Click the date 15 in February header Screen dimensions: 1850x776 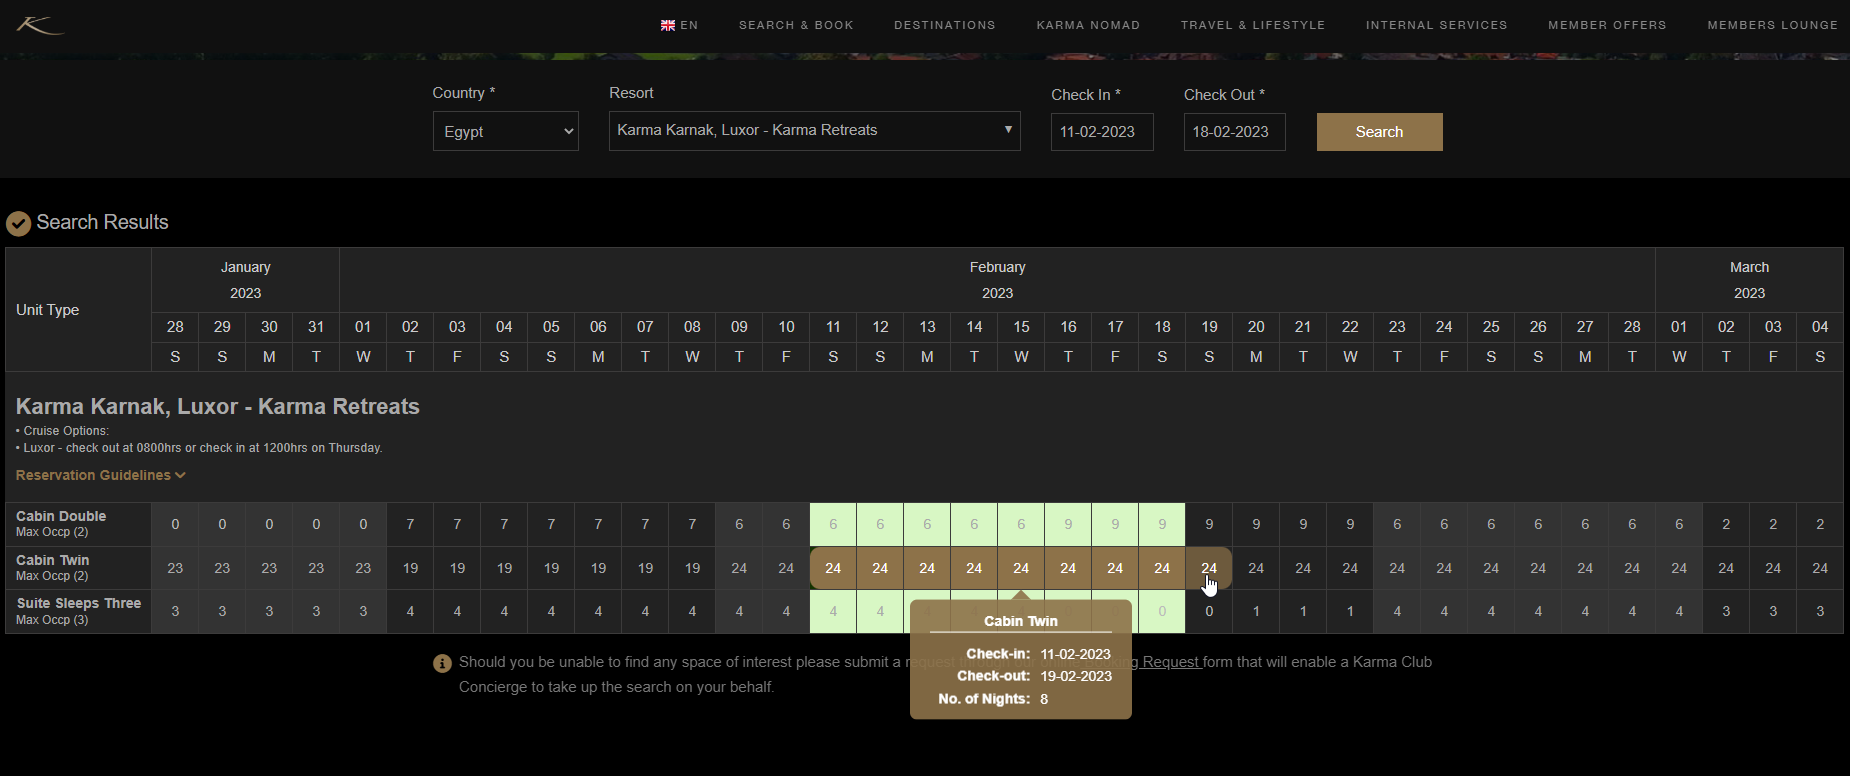click(1021, 327)
